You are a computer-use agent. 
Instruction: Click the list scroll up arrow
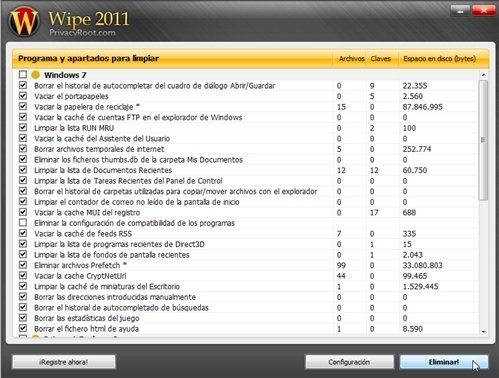(x=483, y=75)
